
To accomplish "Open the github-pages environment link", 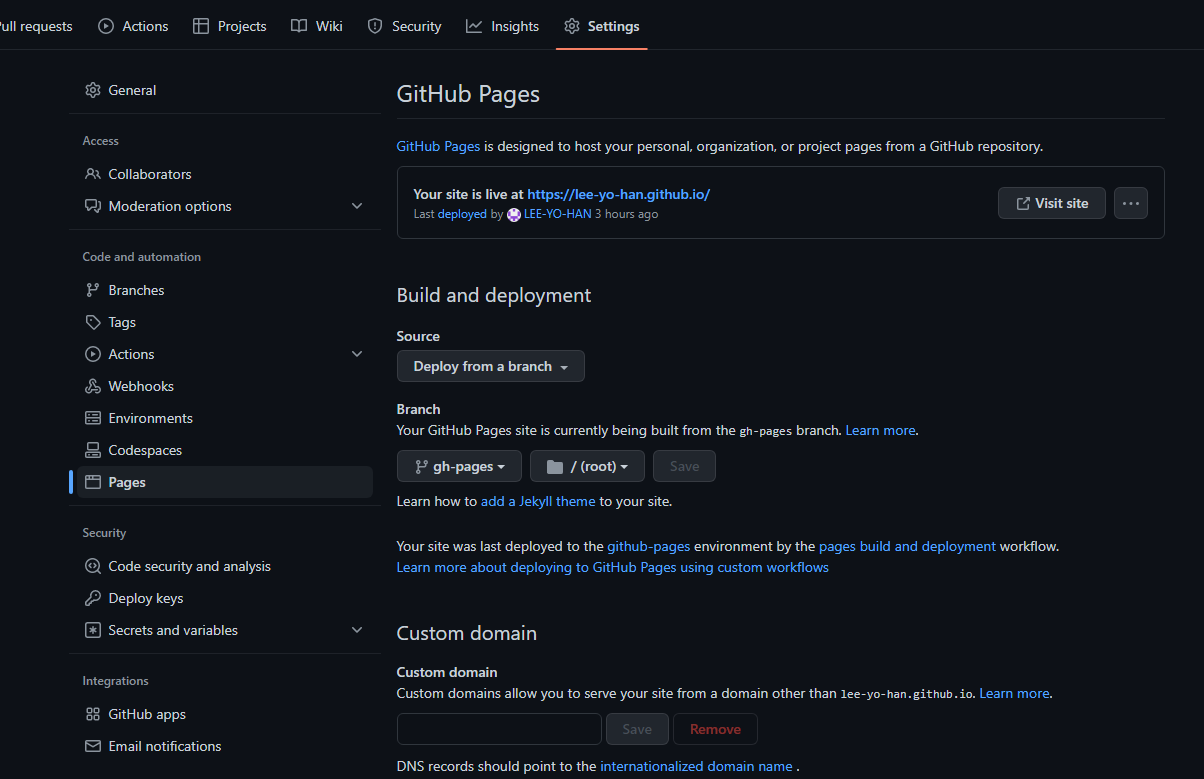I will tap(649, 546).
